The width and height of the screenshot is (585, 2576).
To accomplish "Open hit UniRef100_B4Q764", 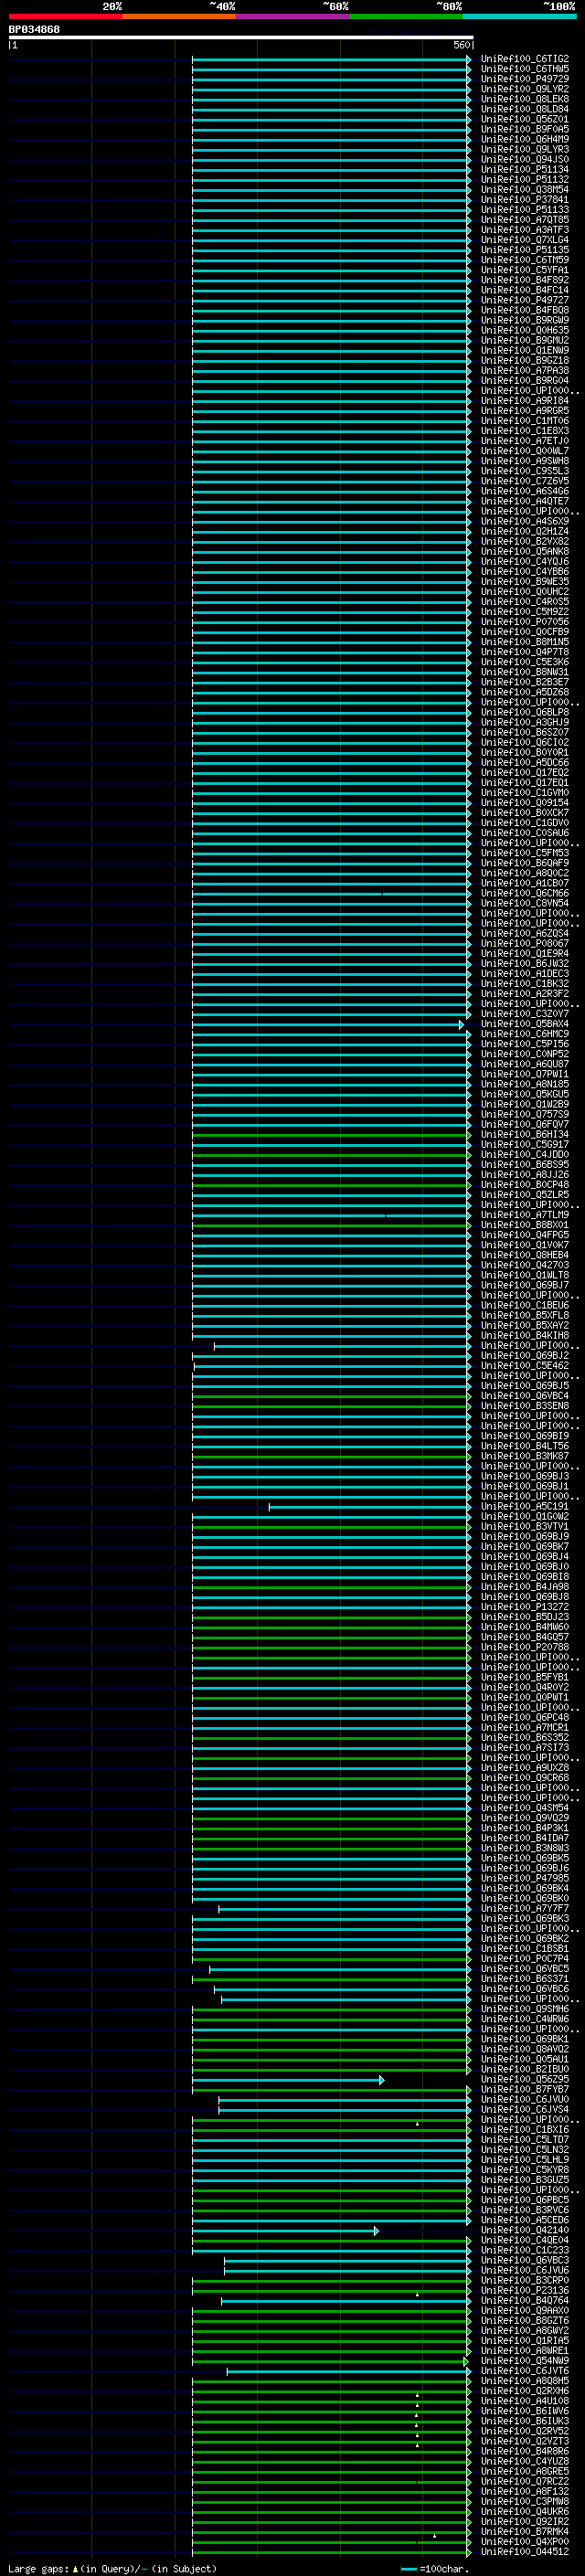I will point(525,2301).
